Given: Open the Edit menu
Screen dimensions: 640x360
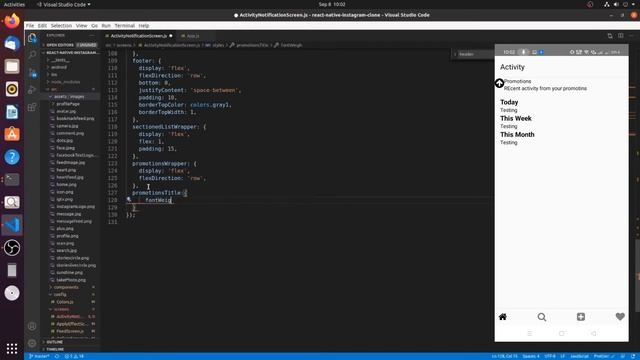Looking at the screenshot, I should (42, 25).
